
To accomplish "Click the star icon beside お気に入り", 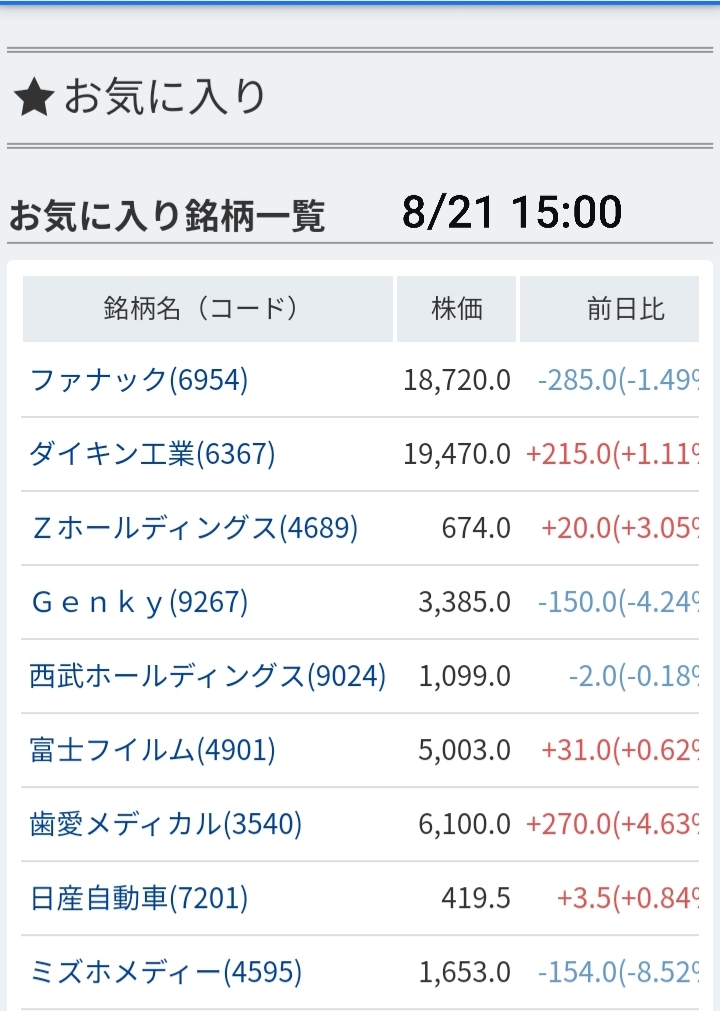I will coord(32,98).
